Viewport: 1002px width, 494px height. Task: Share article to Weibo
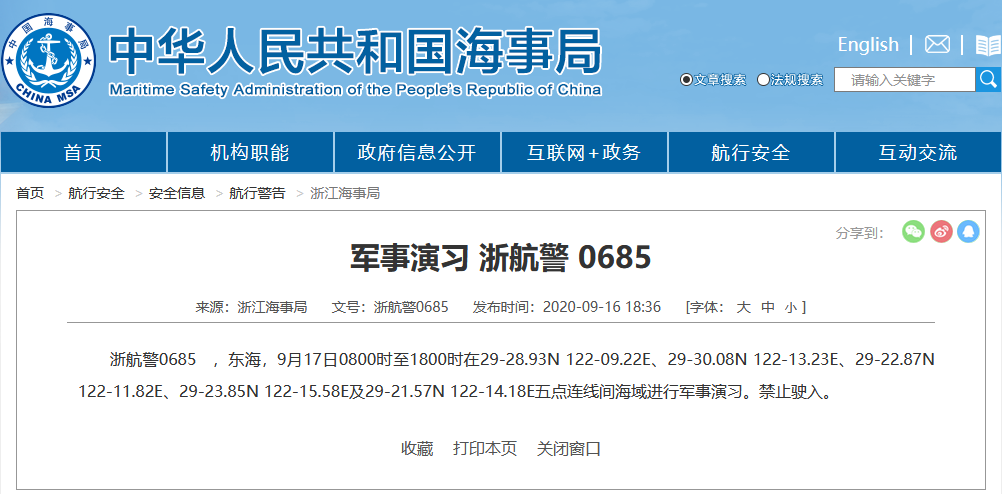(x=941, y=231)
